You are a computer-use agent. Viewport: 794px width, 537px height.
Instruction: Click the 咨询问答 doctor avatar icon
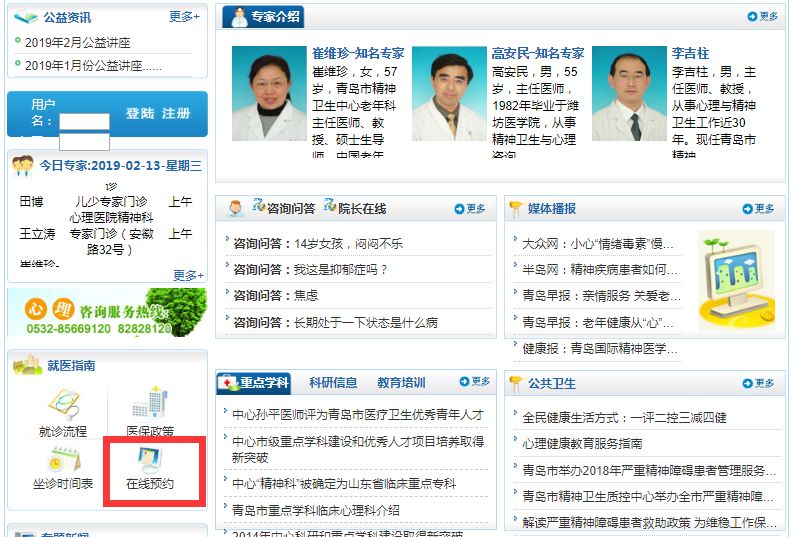pos(234,209)
